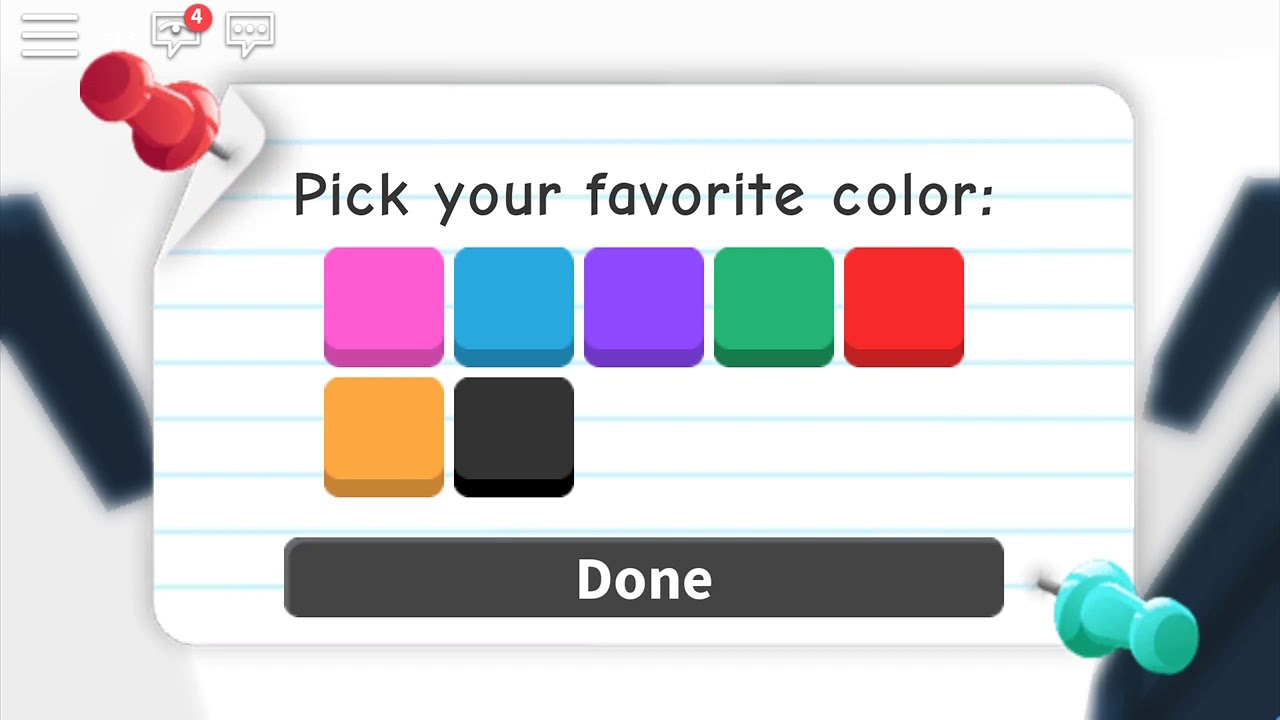This screenshot has width=1280, height=720.
Task: Choose the purple color square
Action: click(x=644, y=307)
